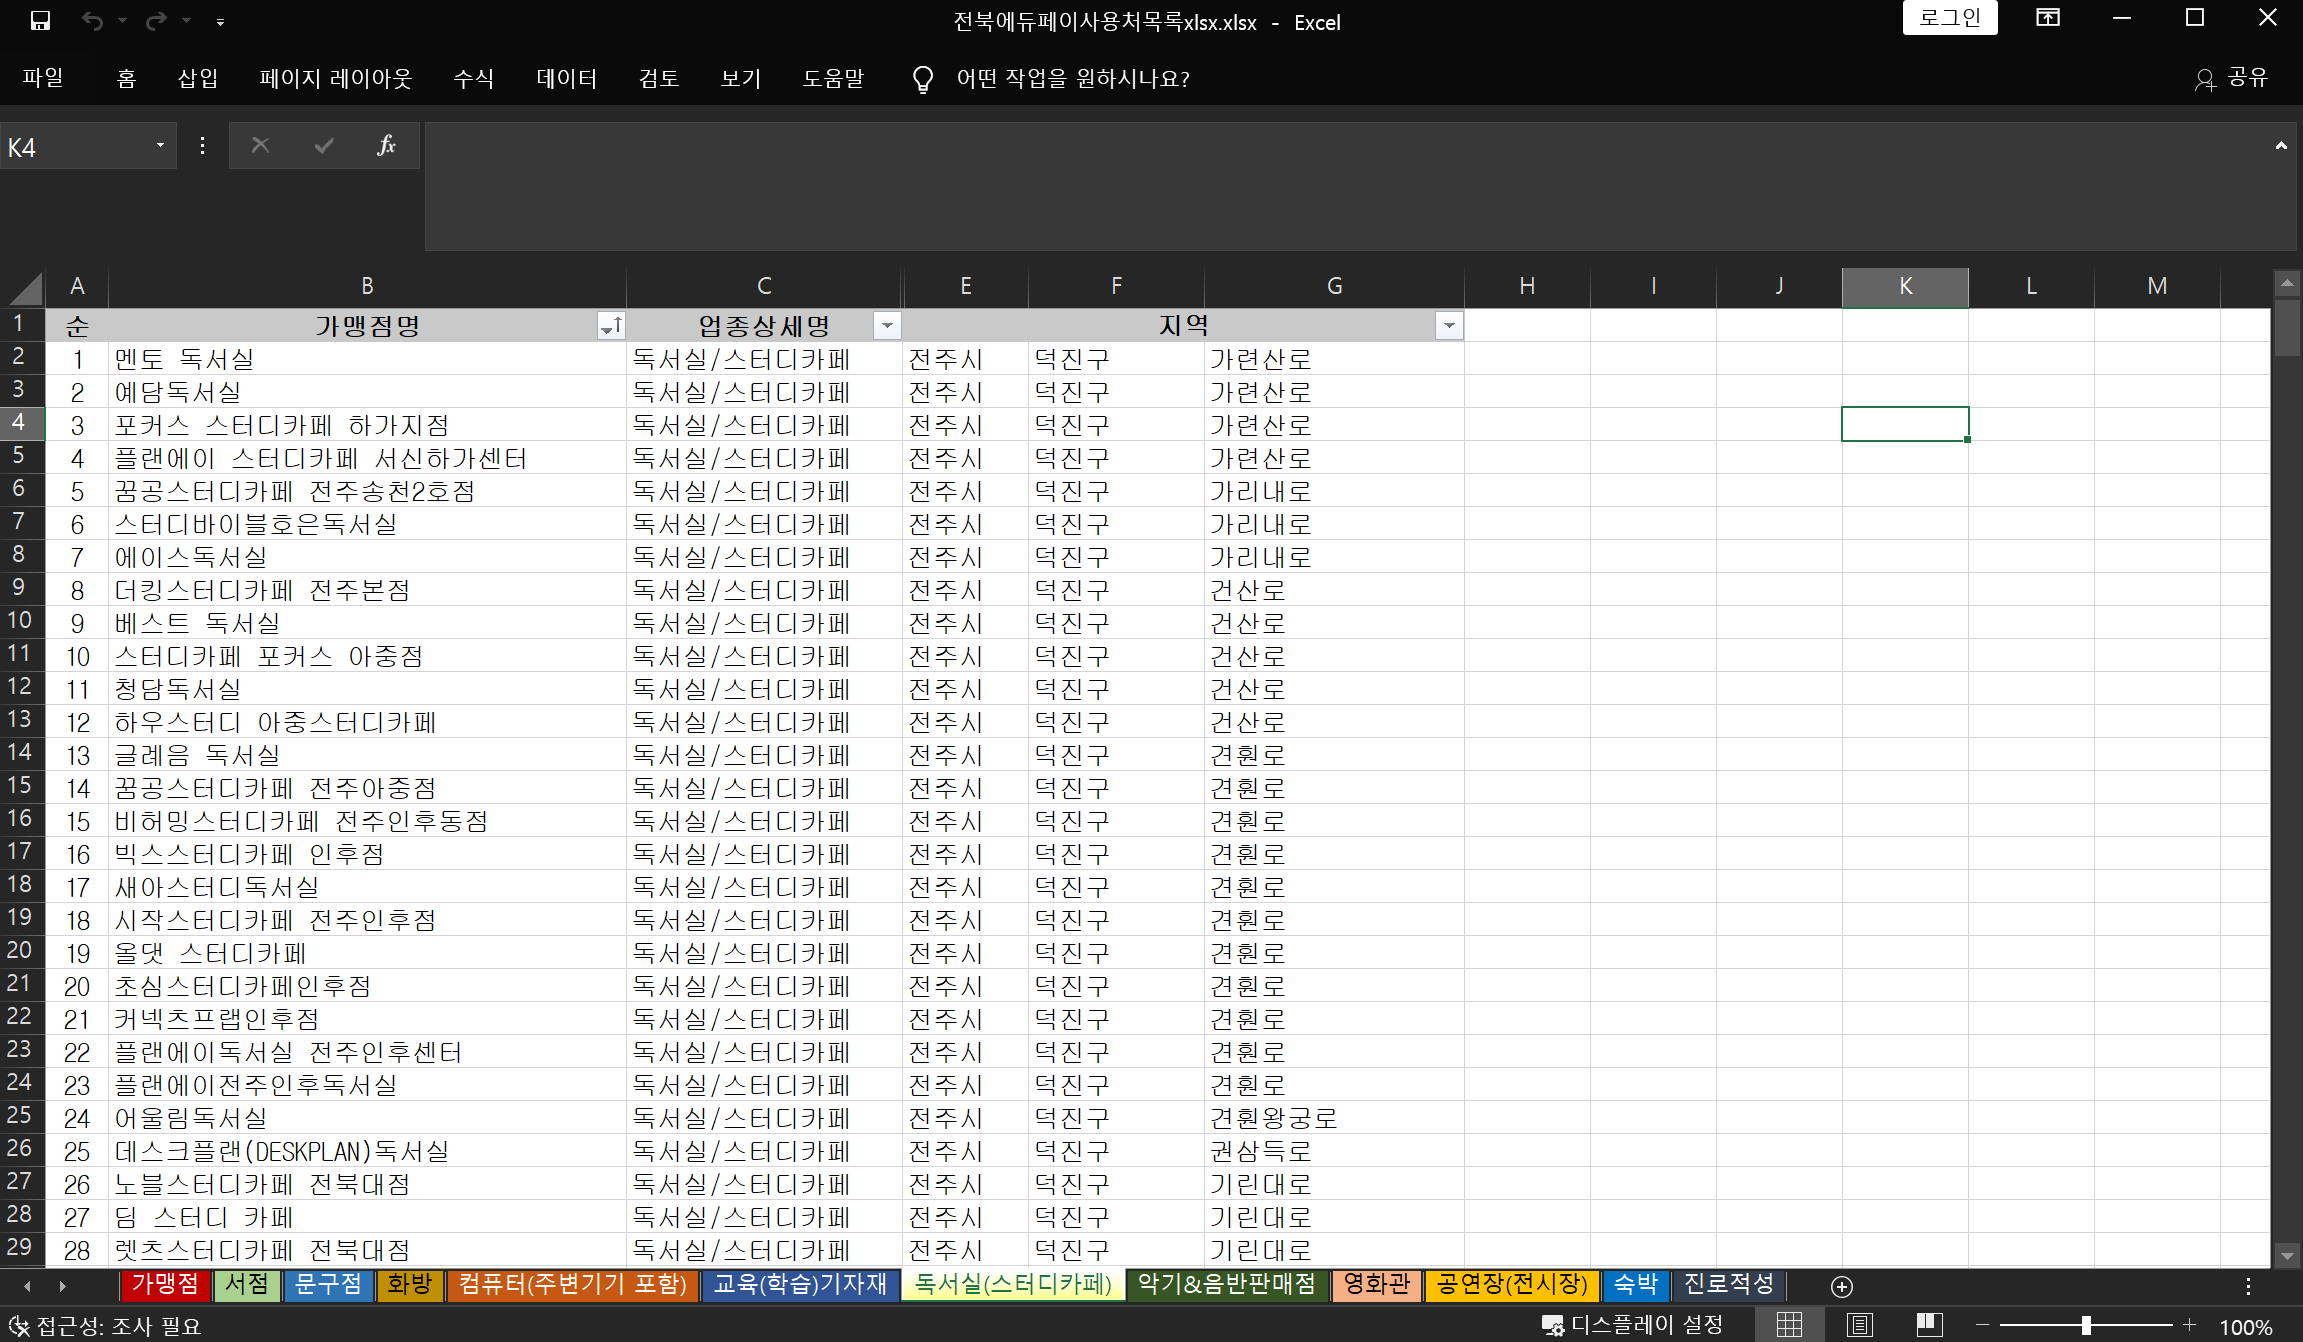2303x1342 pixels.
Task: Click the Name Box showing K4
Action: point(75,147)
